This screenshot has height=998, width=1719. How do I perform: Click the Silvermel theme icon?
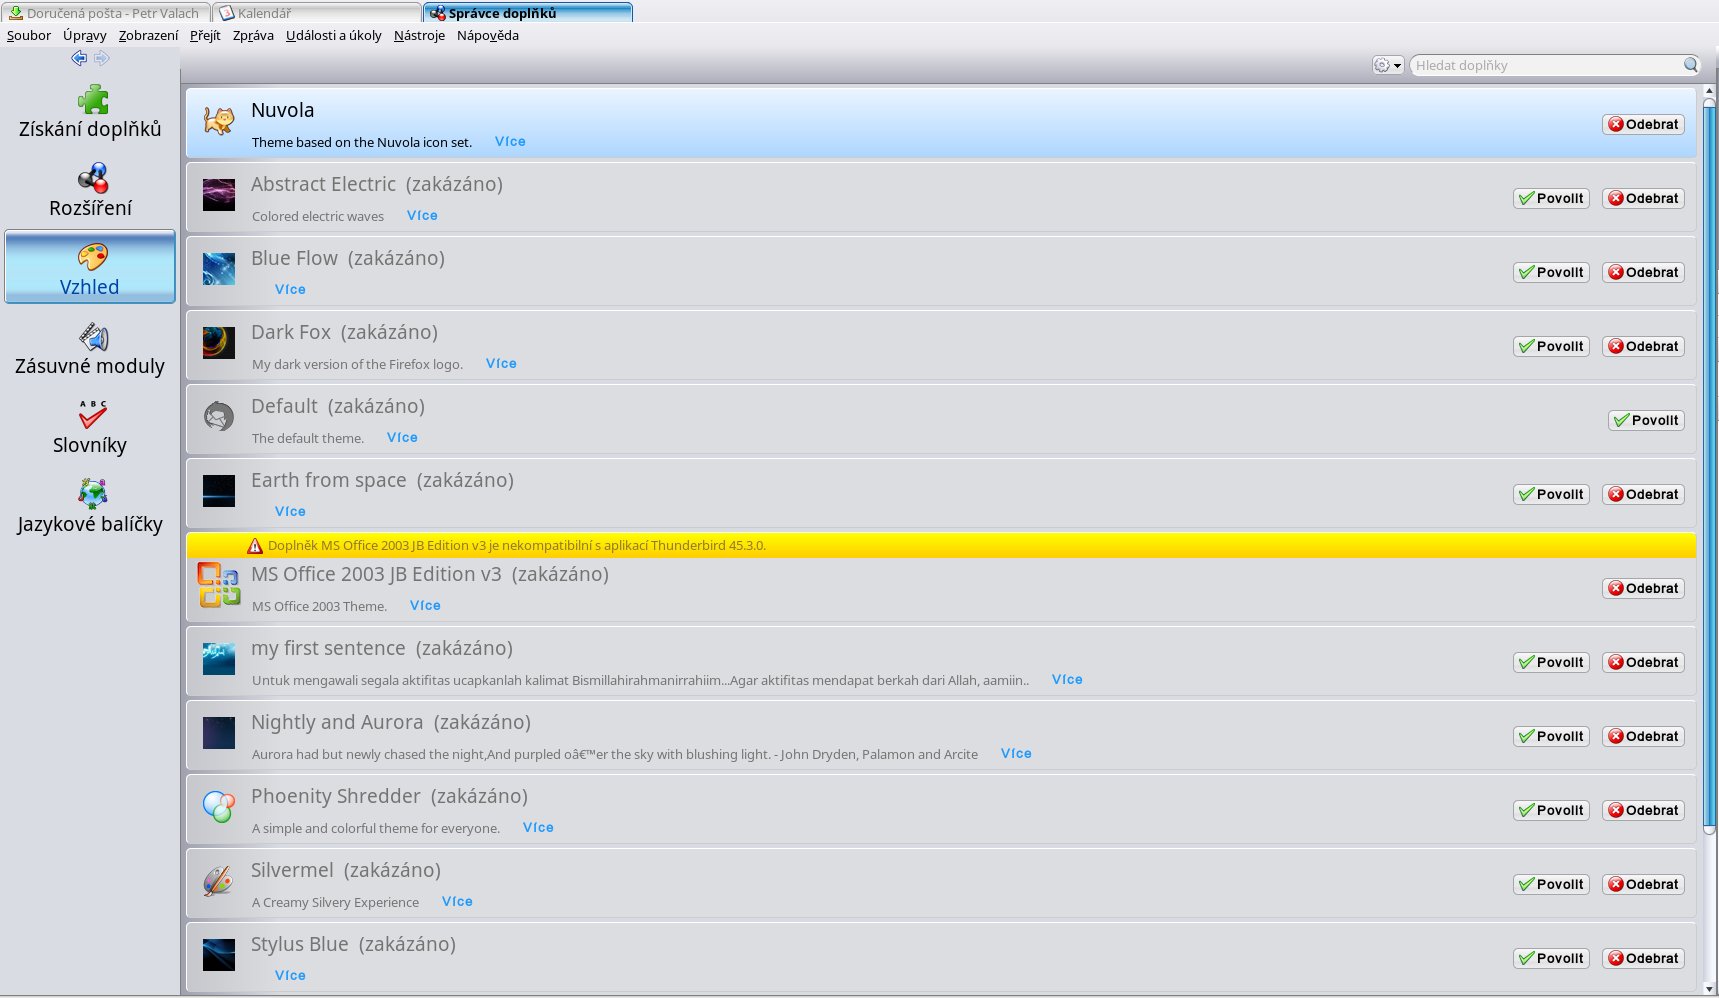(219, 880)
